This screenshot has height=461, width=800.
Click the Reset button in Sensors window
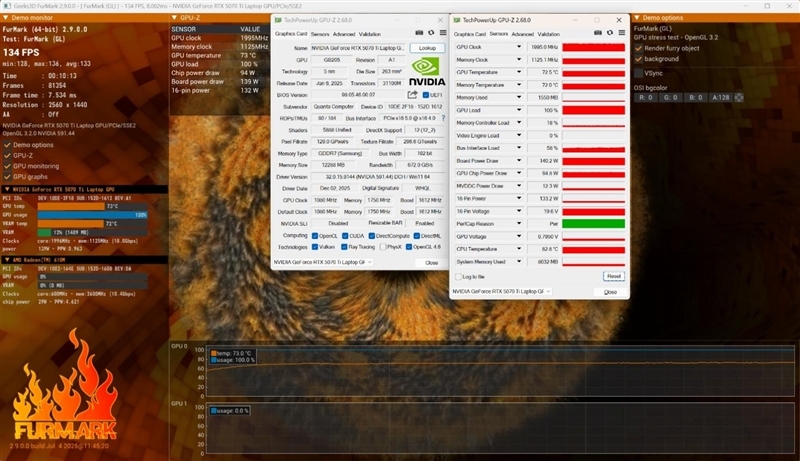[613, 276]
